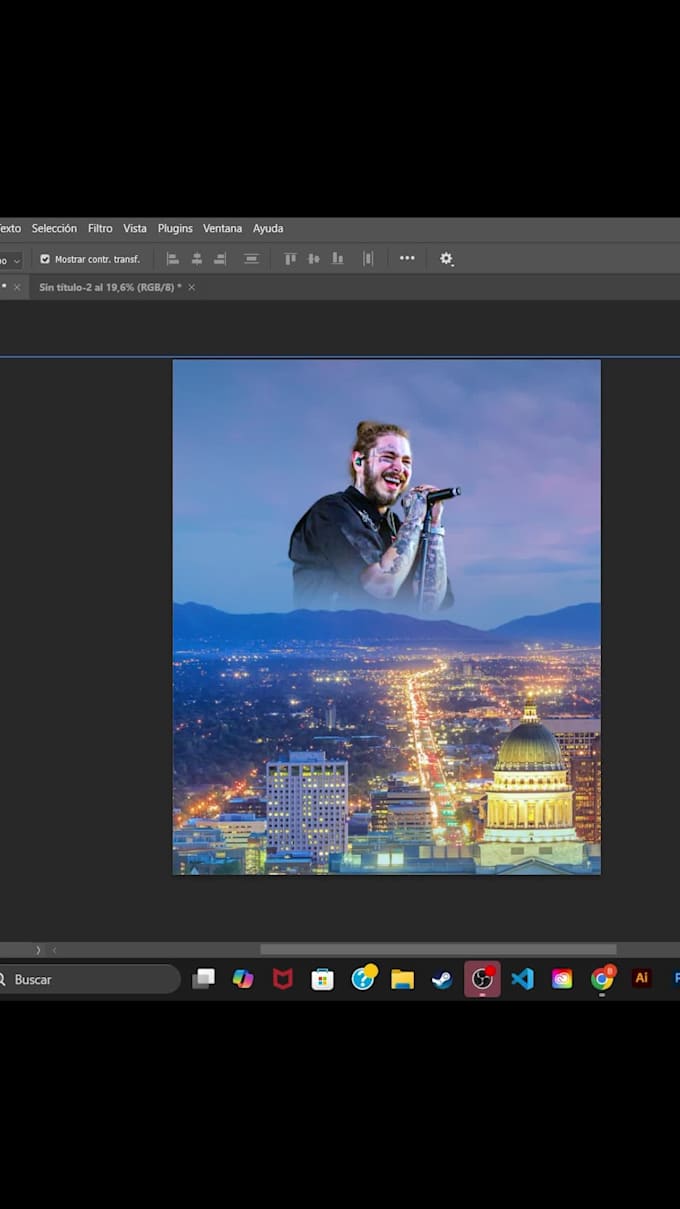Open the blue round app with yellow badge
680x1209 pixels.
[363, 978]
